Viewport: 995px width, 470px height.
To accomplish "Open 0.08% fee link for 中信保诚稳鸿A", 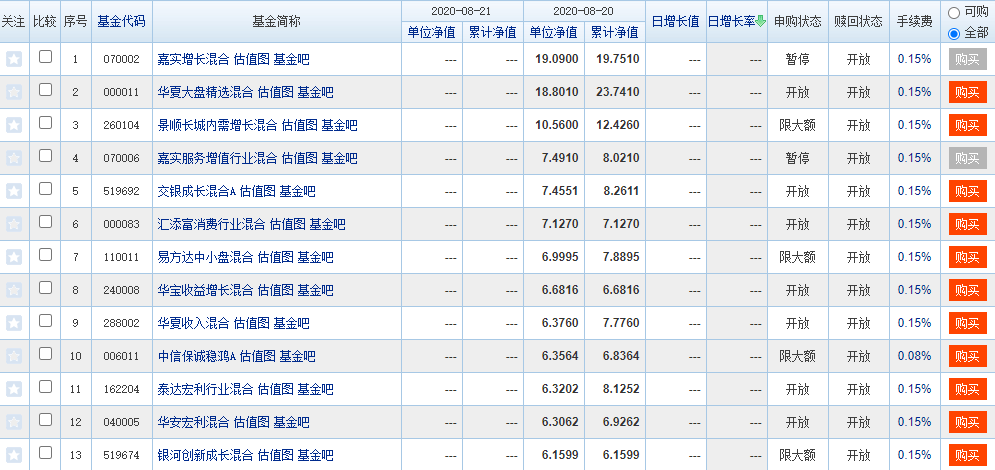I will click(x=914, y=356).
